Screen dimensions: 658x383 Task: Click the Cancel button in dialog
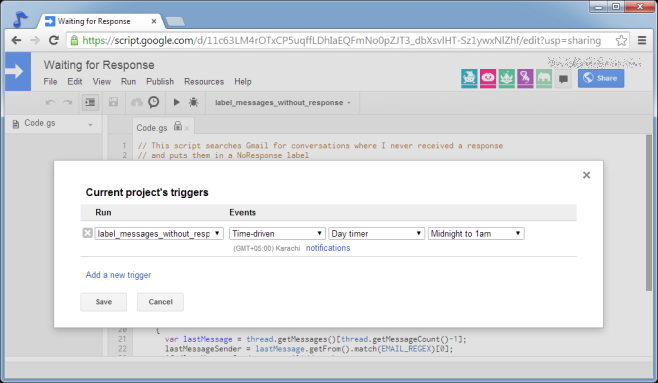pyautogui.click(x=160, y=302)
